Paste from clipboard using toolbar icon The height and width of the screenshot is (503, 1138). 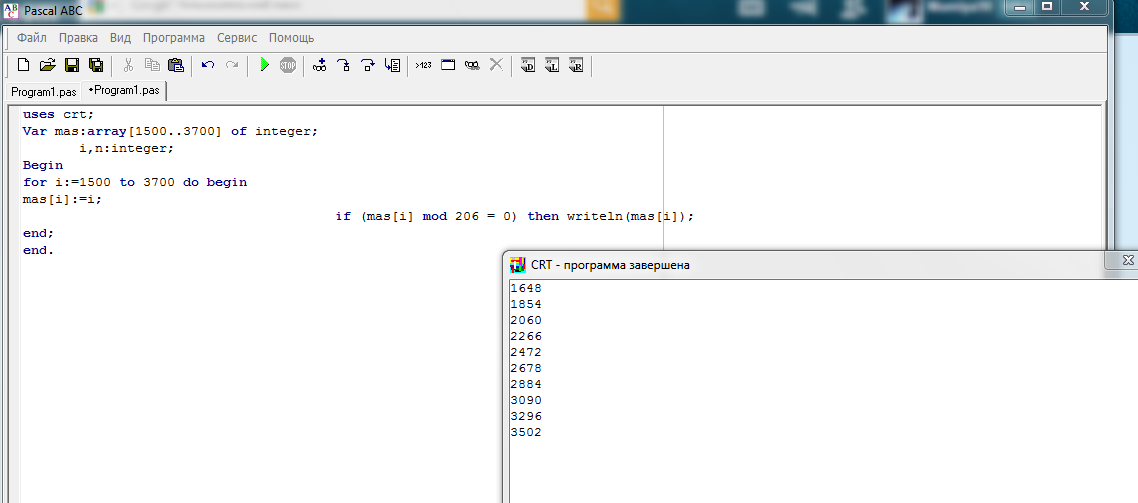[x=176, y=66]
